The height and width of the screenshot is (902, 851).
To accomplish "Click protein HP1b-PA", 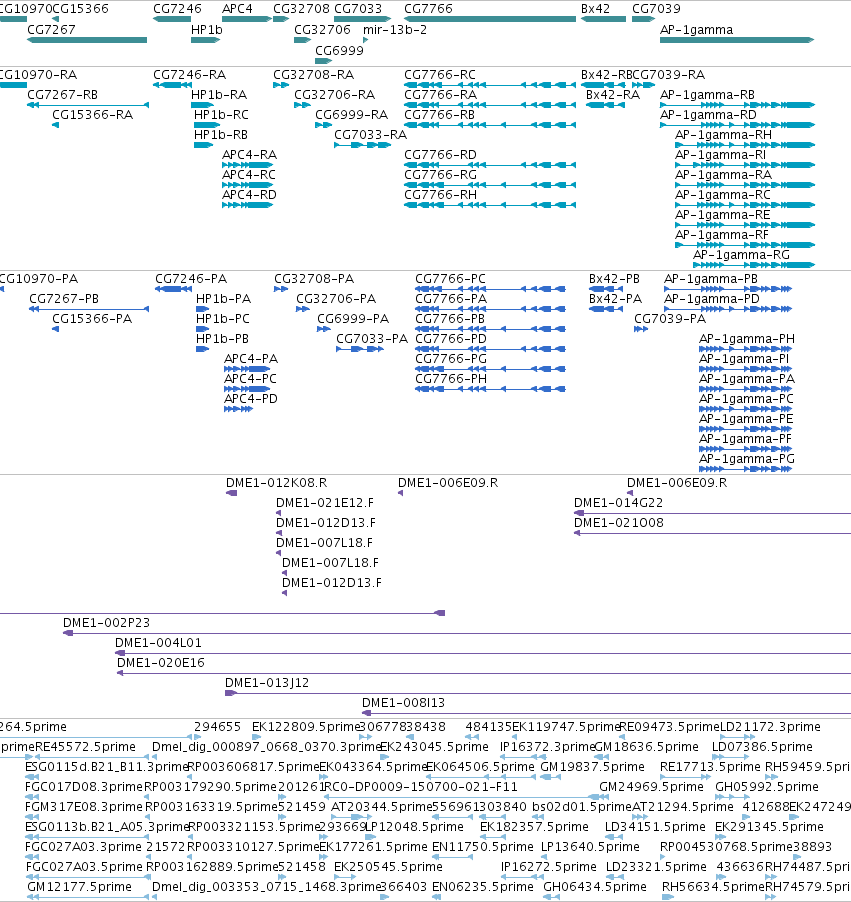I will [223, 299].
